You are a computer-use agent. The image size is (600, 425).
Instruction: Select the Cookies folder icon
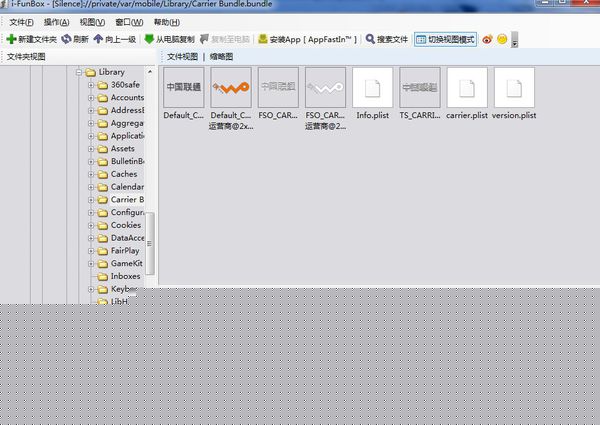pos(103,225)
